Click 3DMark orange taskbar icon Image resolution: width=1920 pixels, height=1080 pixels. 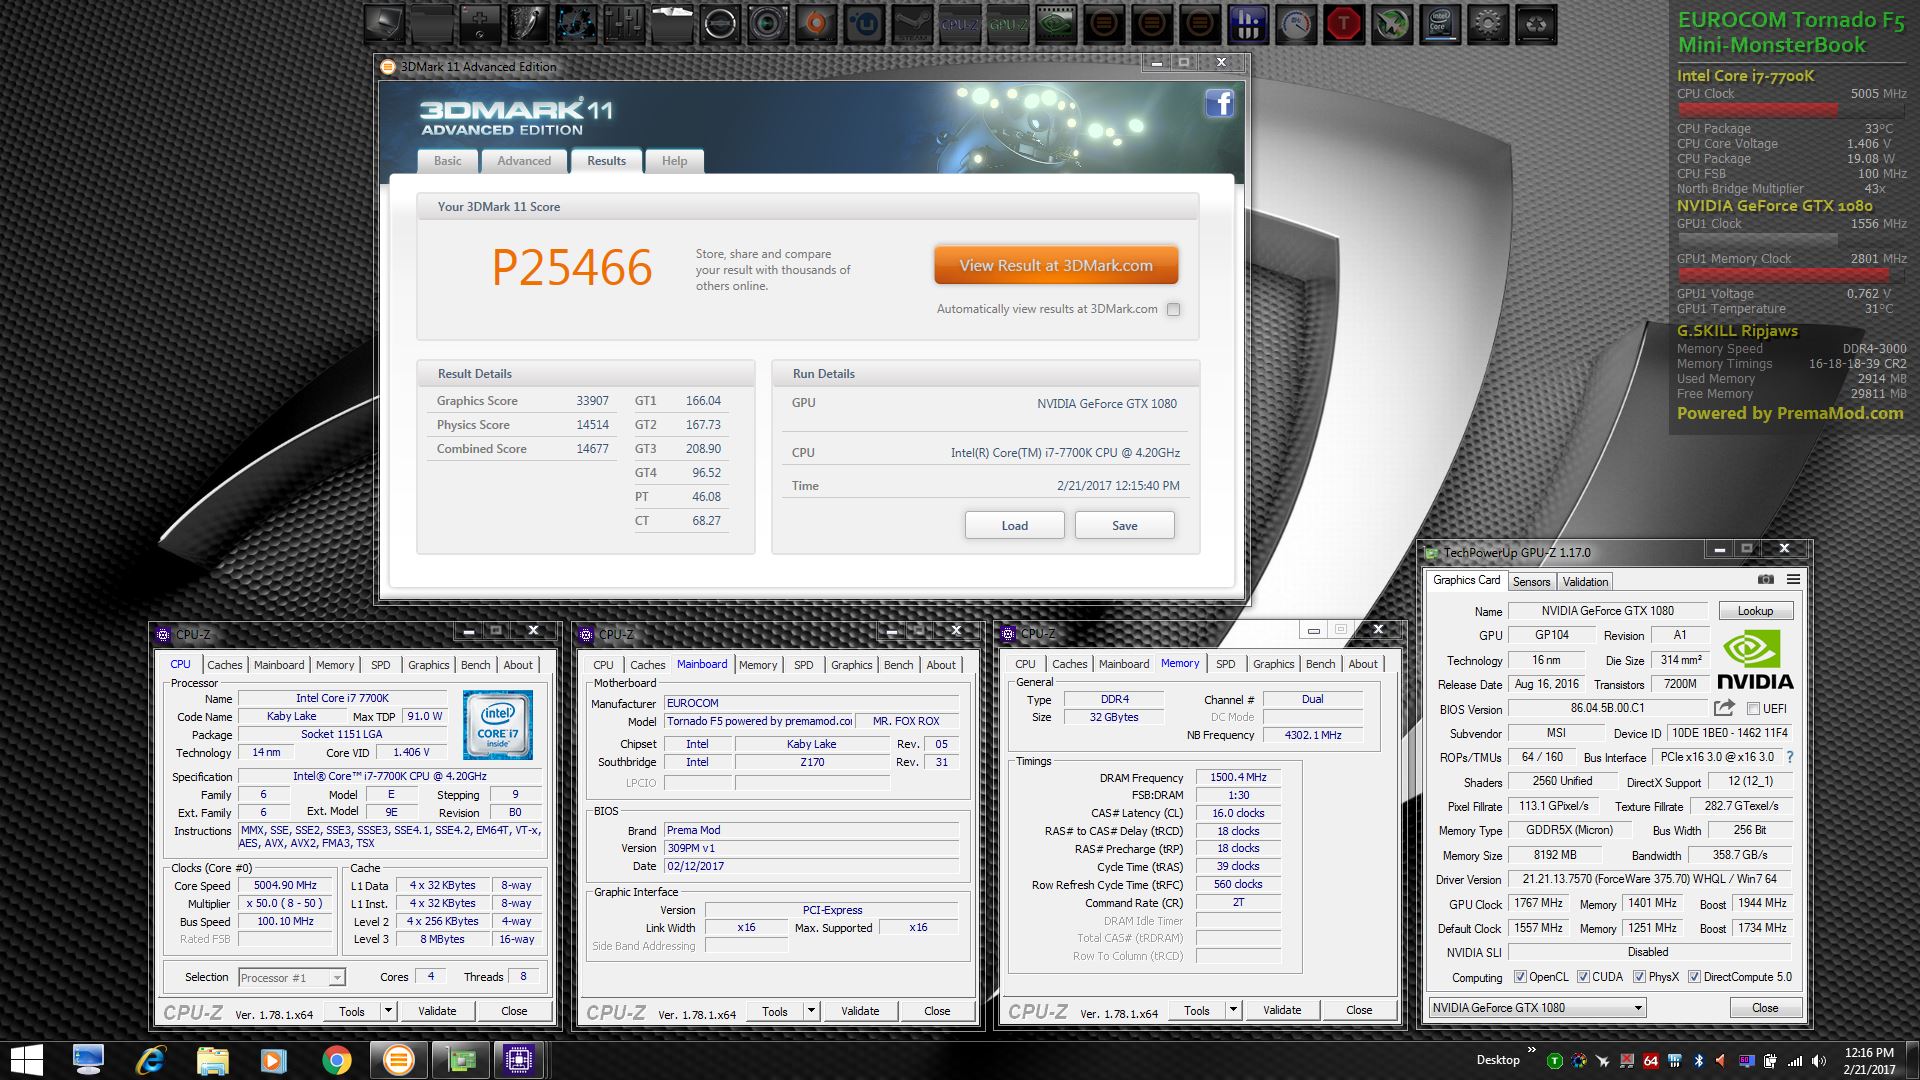(x=398, y=1060)
